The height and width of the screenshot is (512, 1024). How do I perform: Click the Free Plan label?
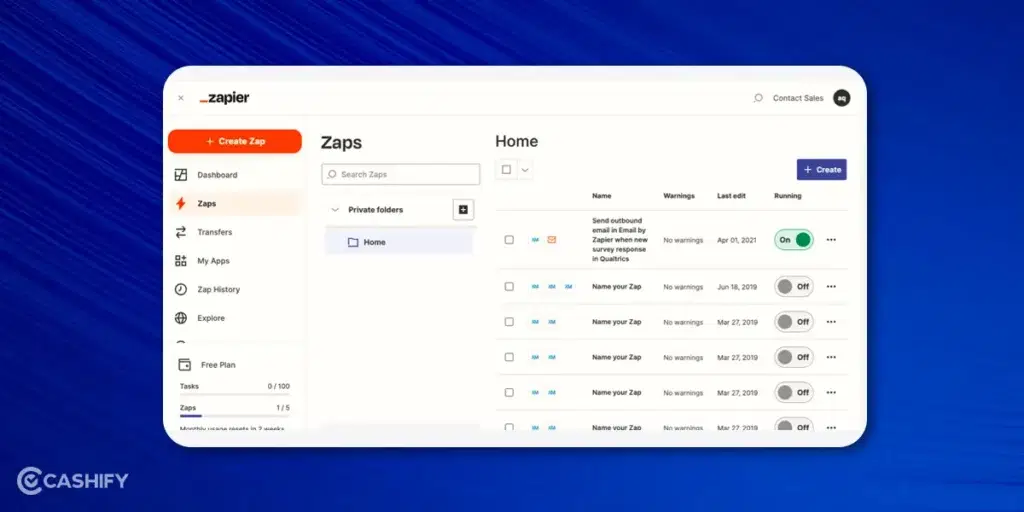[x=218, y=365]
